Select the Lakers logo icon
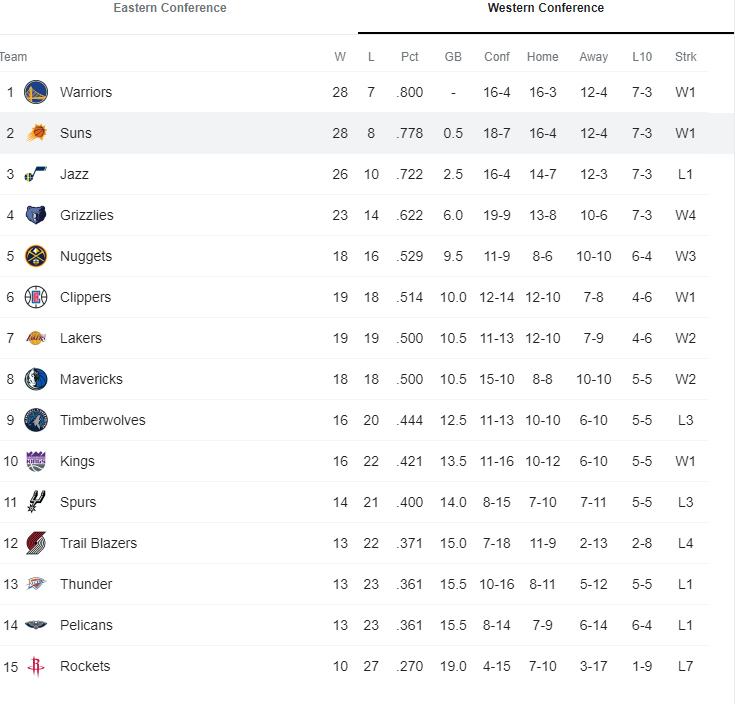The image size is (735, 704). pyautogui.click(x=36, y=338)
